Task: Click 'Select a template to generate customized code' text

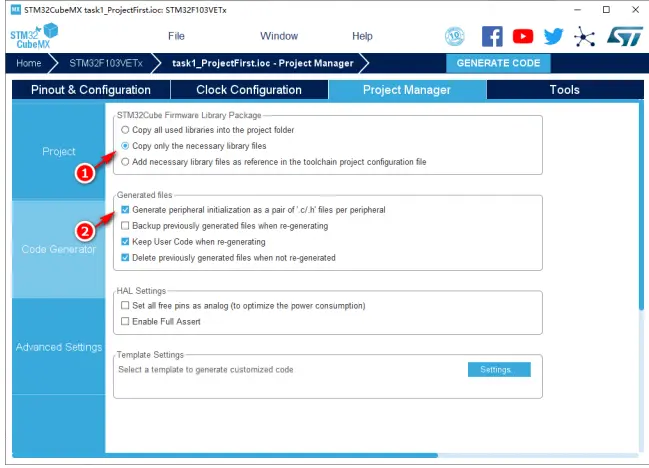Action: 206,370
